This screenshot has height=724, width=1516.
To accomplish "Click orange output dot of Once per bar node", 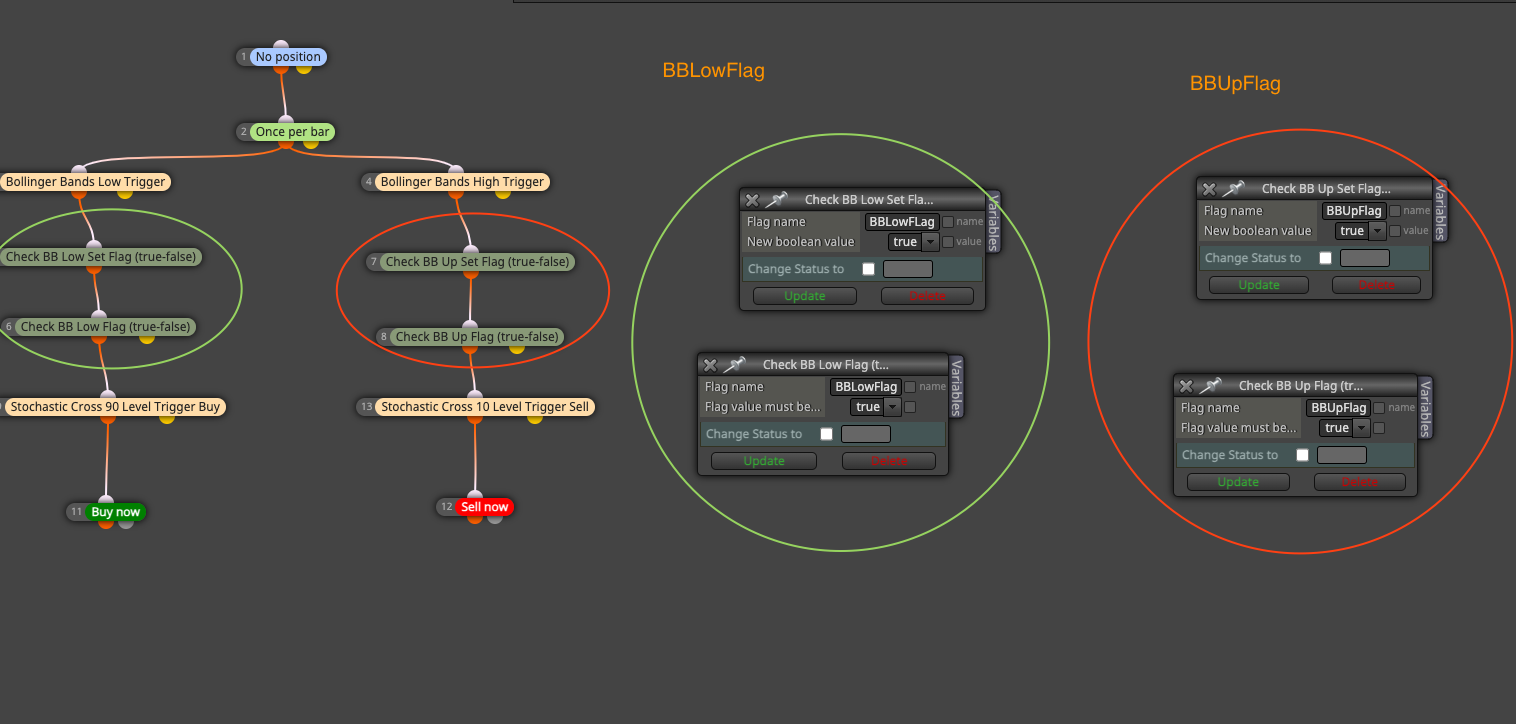I will tap(286, 144).
